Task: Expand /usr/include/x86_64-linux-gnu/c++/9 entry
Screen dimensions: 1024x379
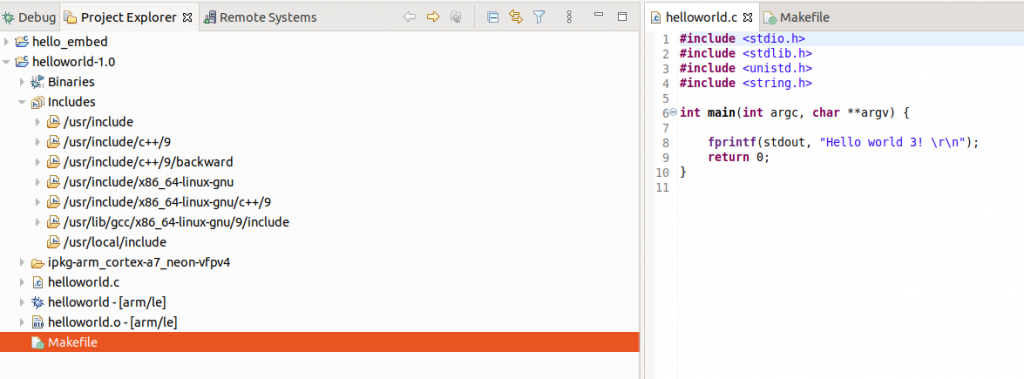Action: [38, 202]
